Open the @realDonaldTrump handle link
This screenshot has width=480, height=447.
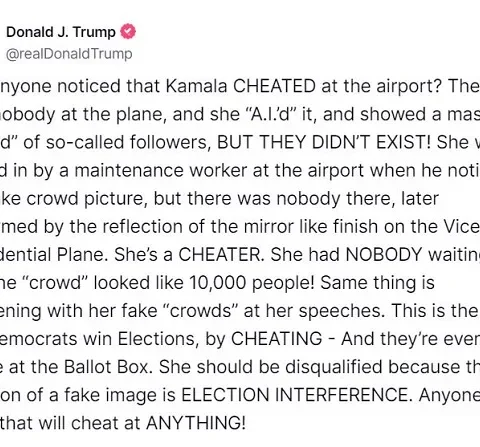tap(69, 54)
